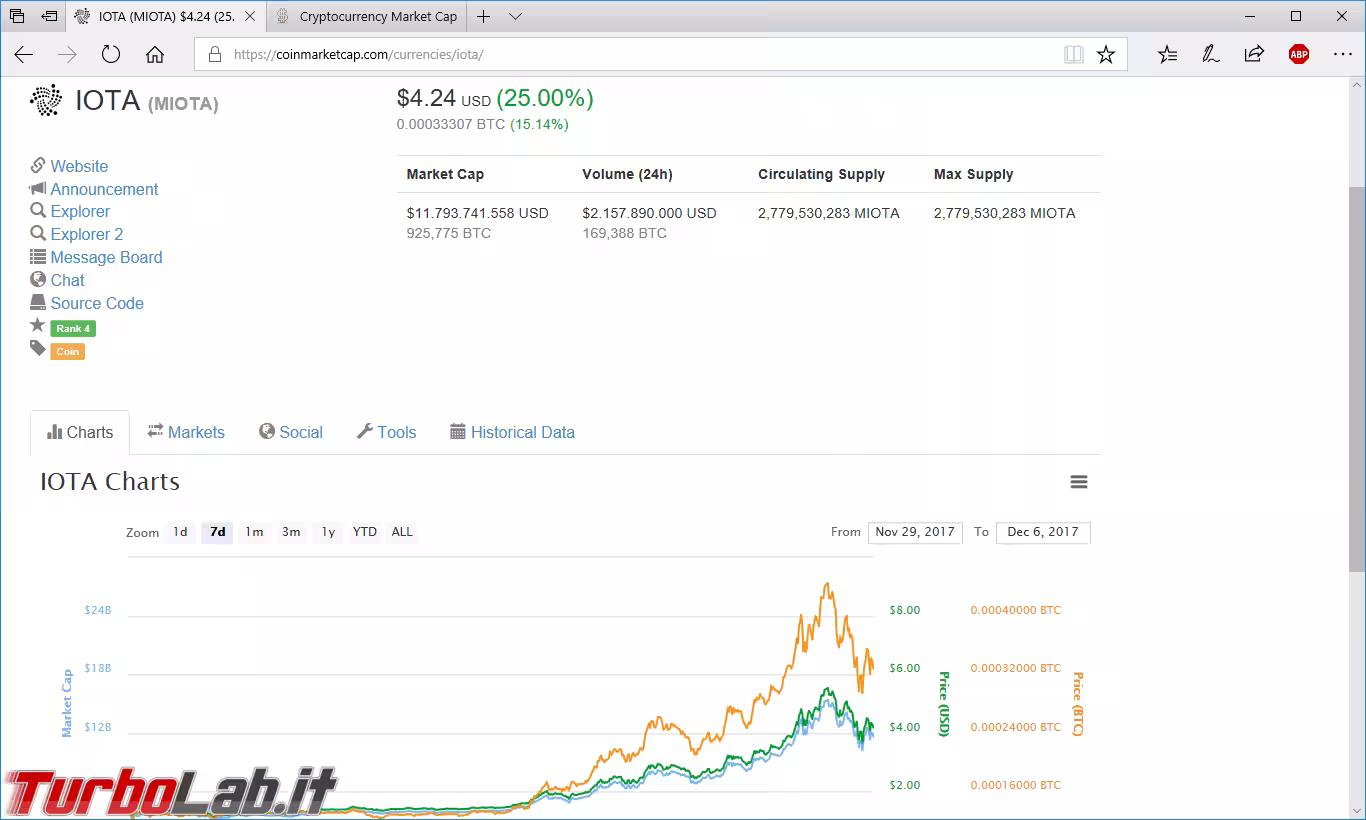Switch to the Historical Data tab
This screenshot has height=820, width=1366.
tap(512, 432)
